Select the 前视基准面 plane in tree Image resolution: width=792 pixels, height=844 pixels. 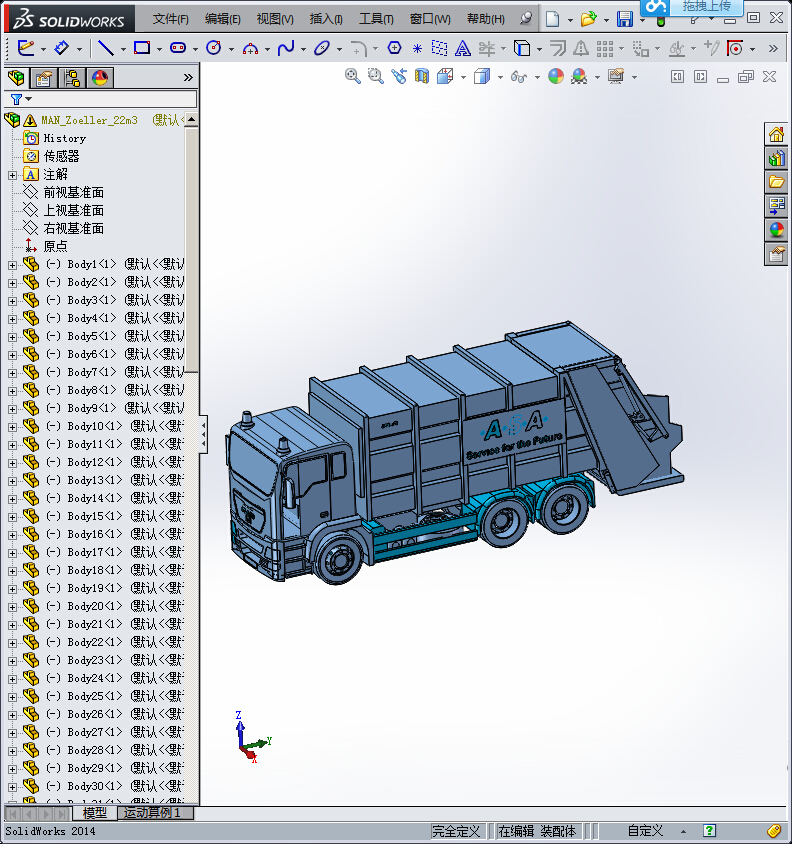tap(73, 192)
